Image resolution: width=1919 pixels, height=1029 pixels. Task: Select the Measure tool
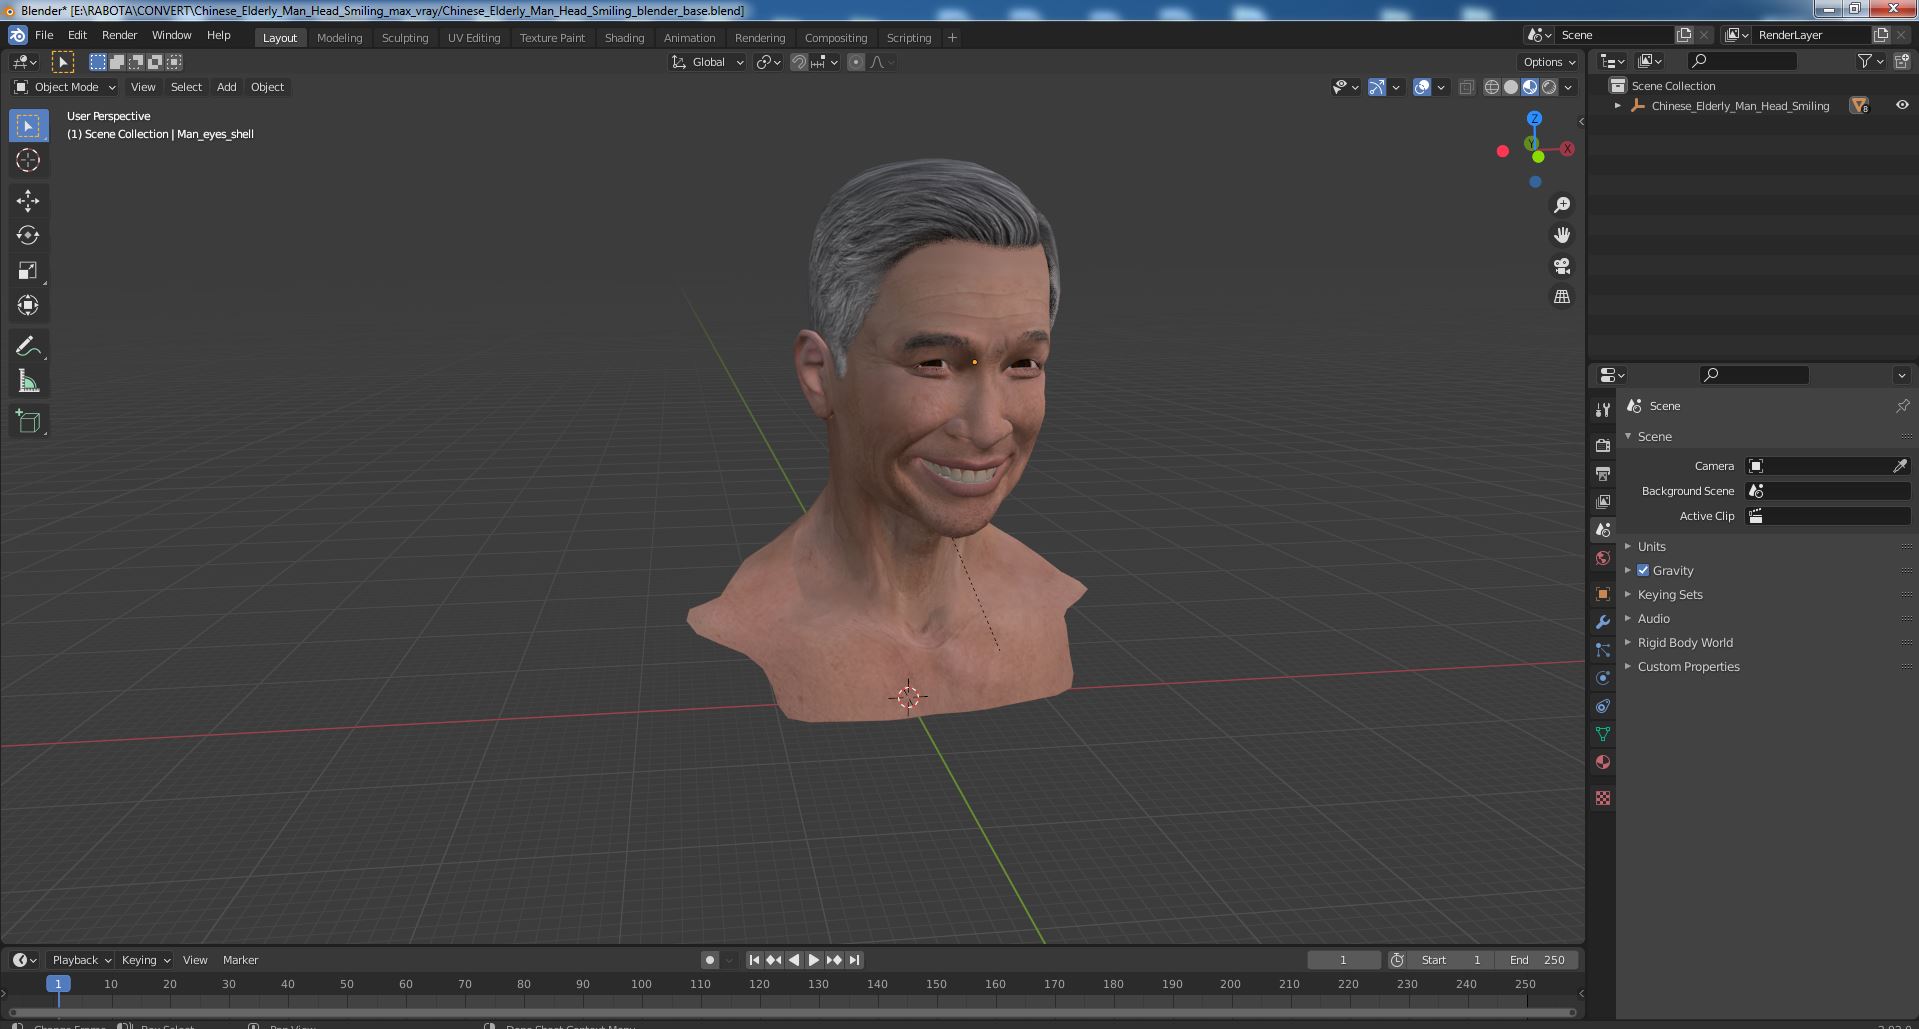[x=28, y=382]
